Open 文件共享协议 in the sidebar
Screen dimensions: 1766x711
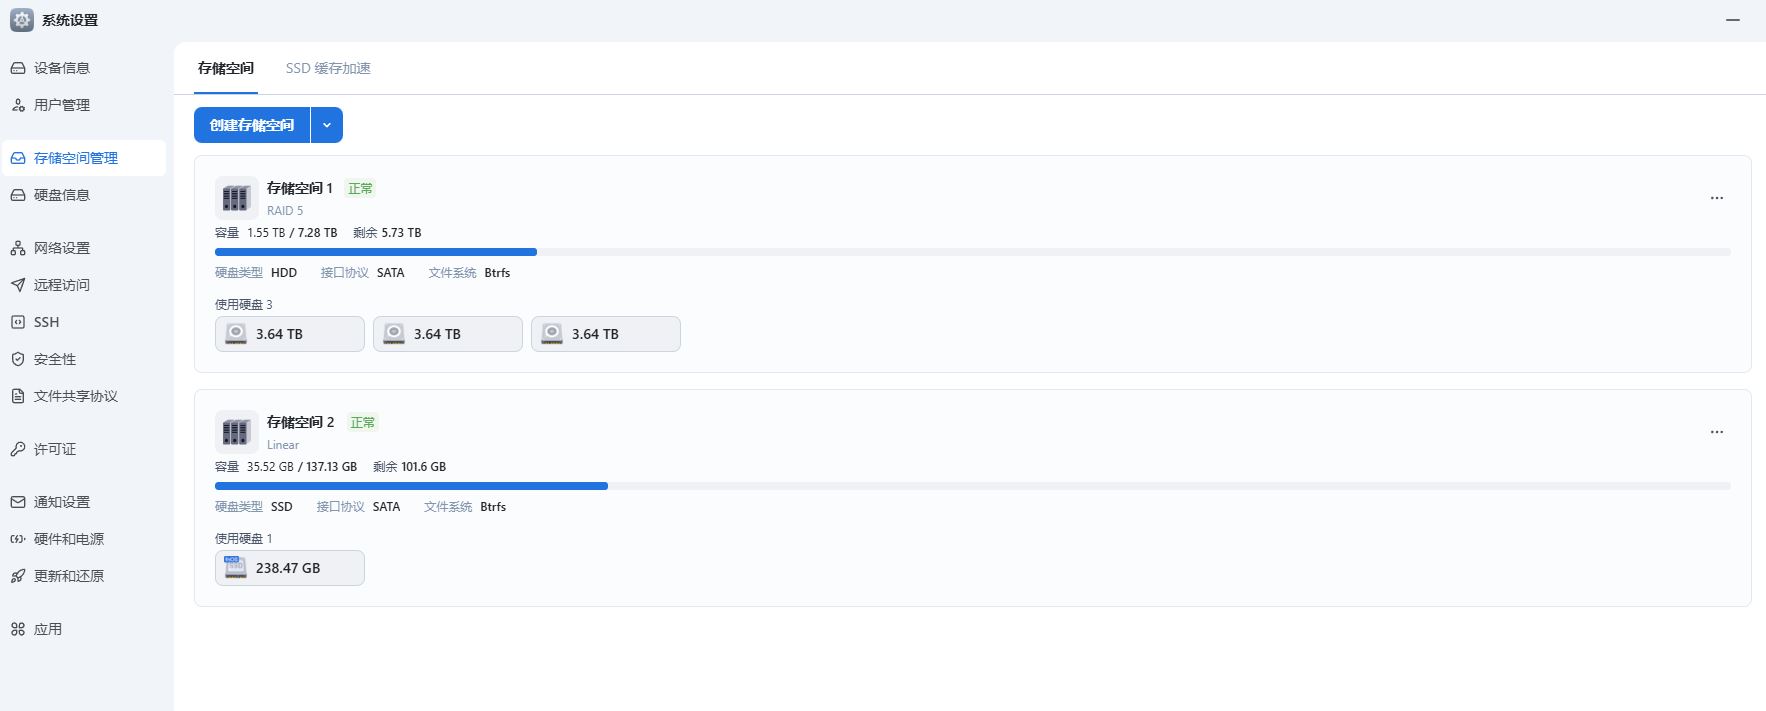75,396
